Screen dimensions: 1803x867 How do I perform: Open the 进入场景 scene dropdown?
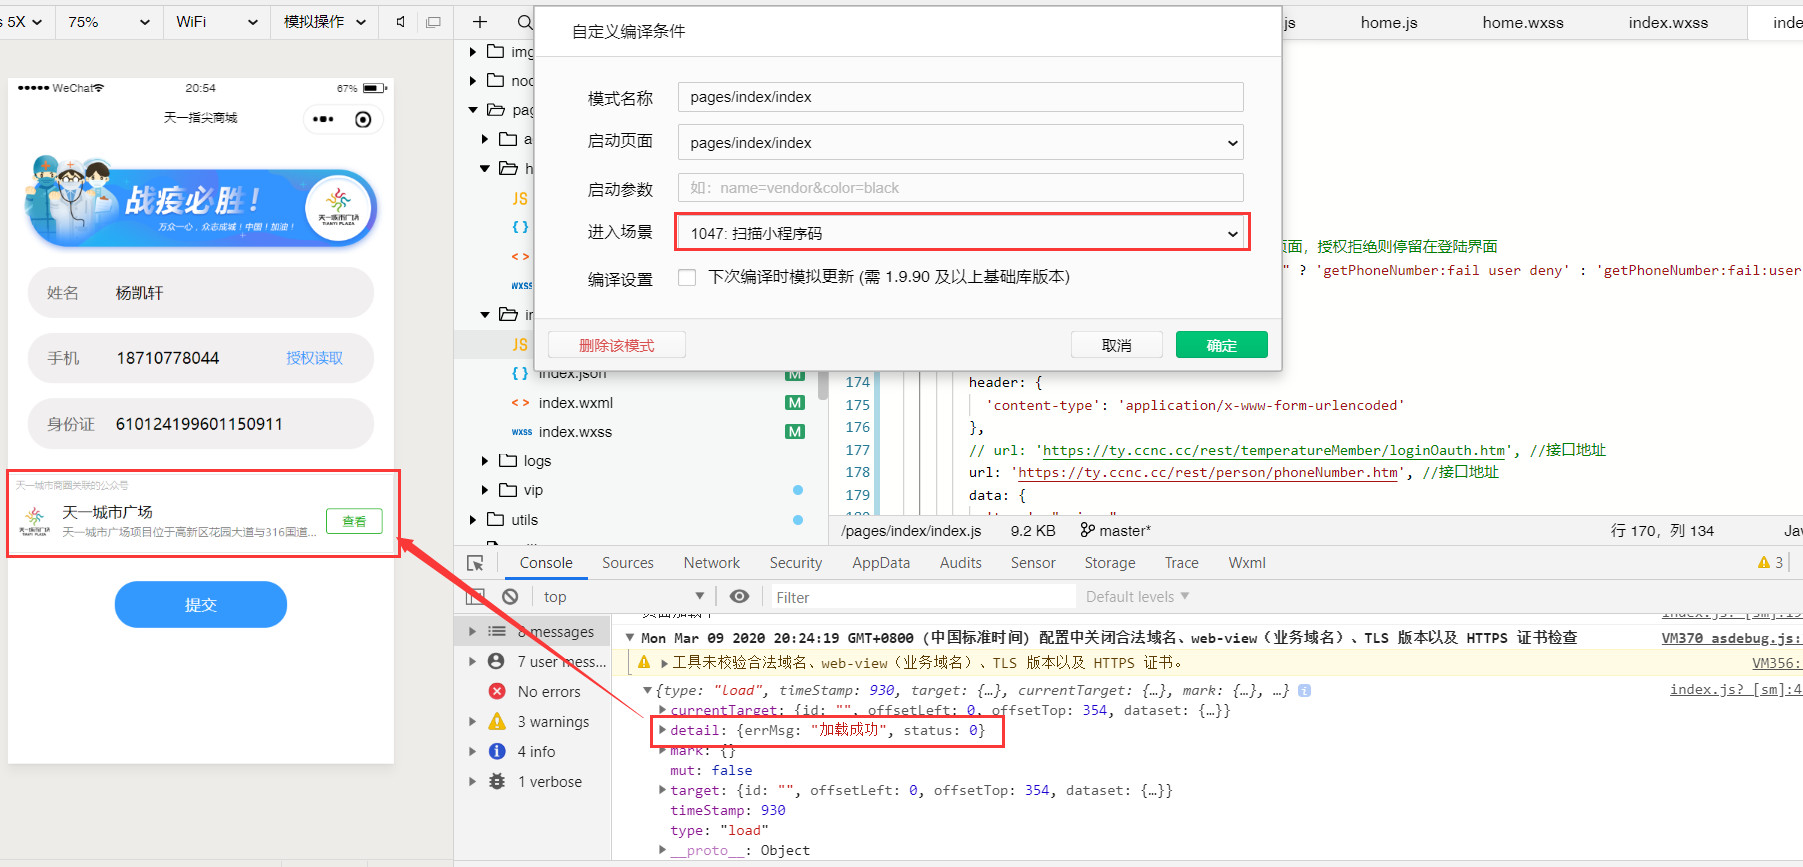[960, 233]
